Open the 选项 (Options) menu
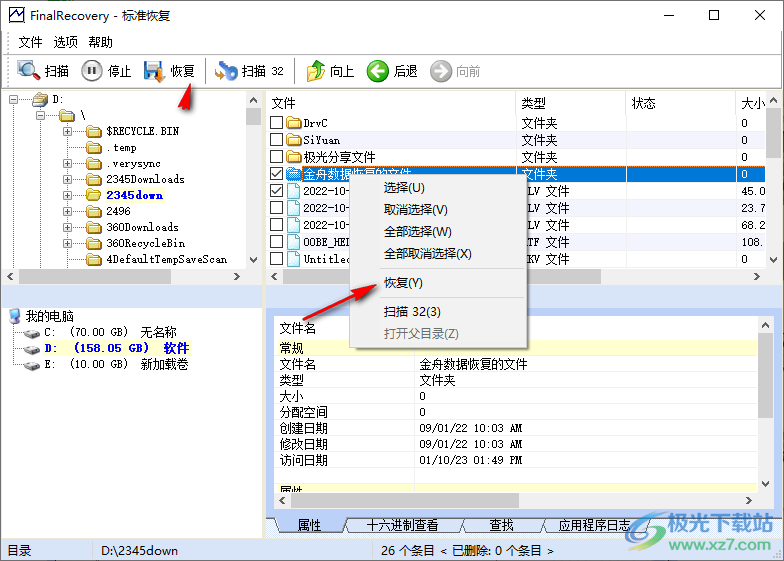This screenshot has height=561, width=784. point(66,42)
